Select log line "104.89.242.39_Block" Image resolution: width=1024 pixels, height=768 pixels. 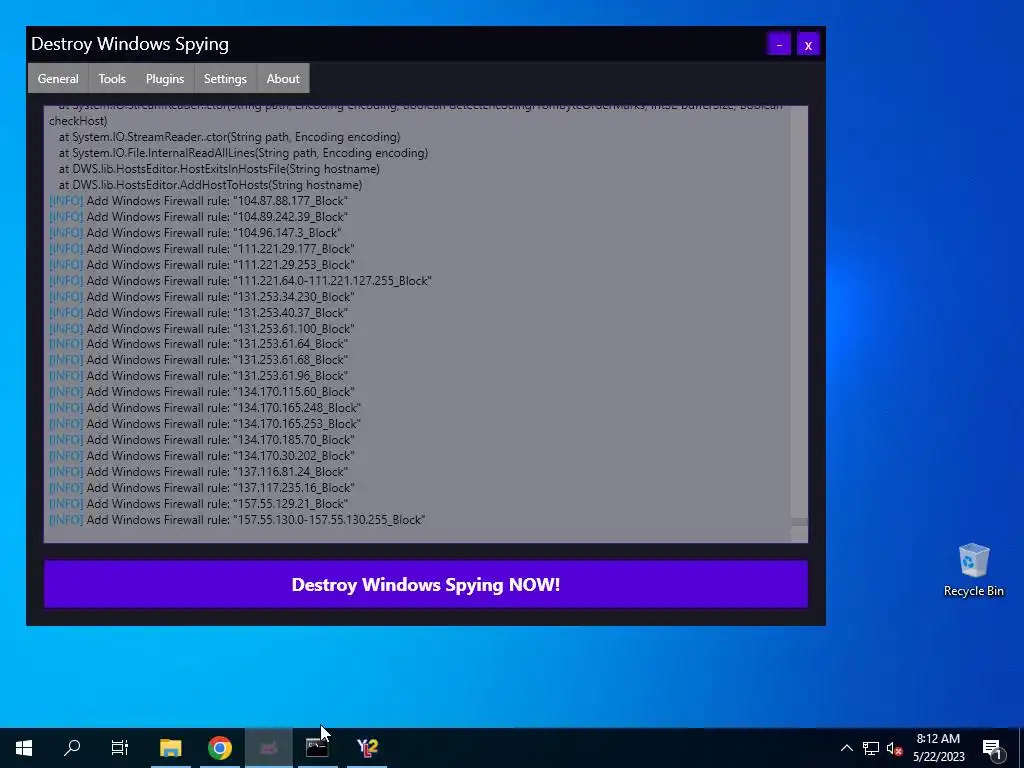(199, 217)
